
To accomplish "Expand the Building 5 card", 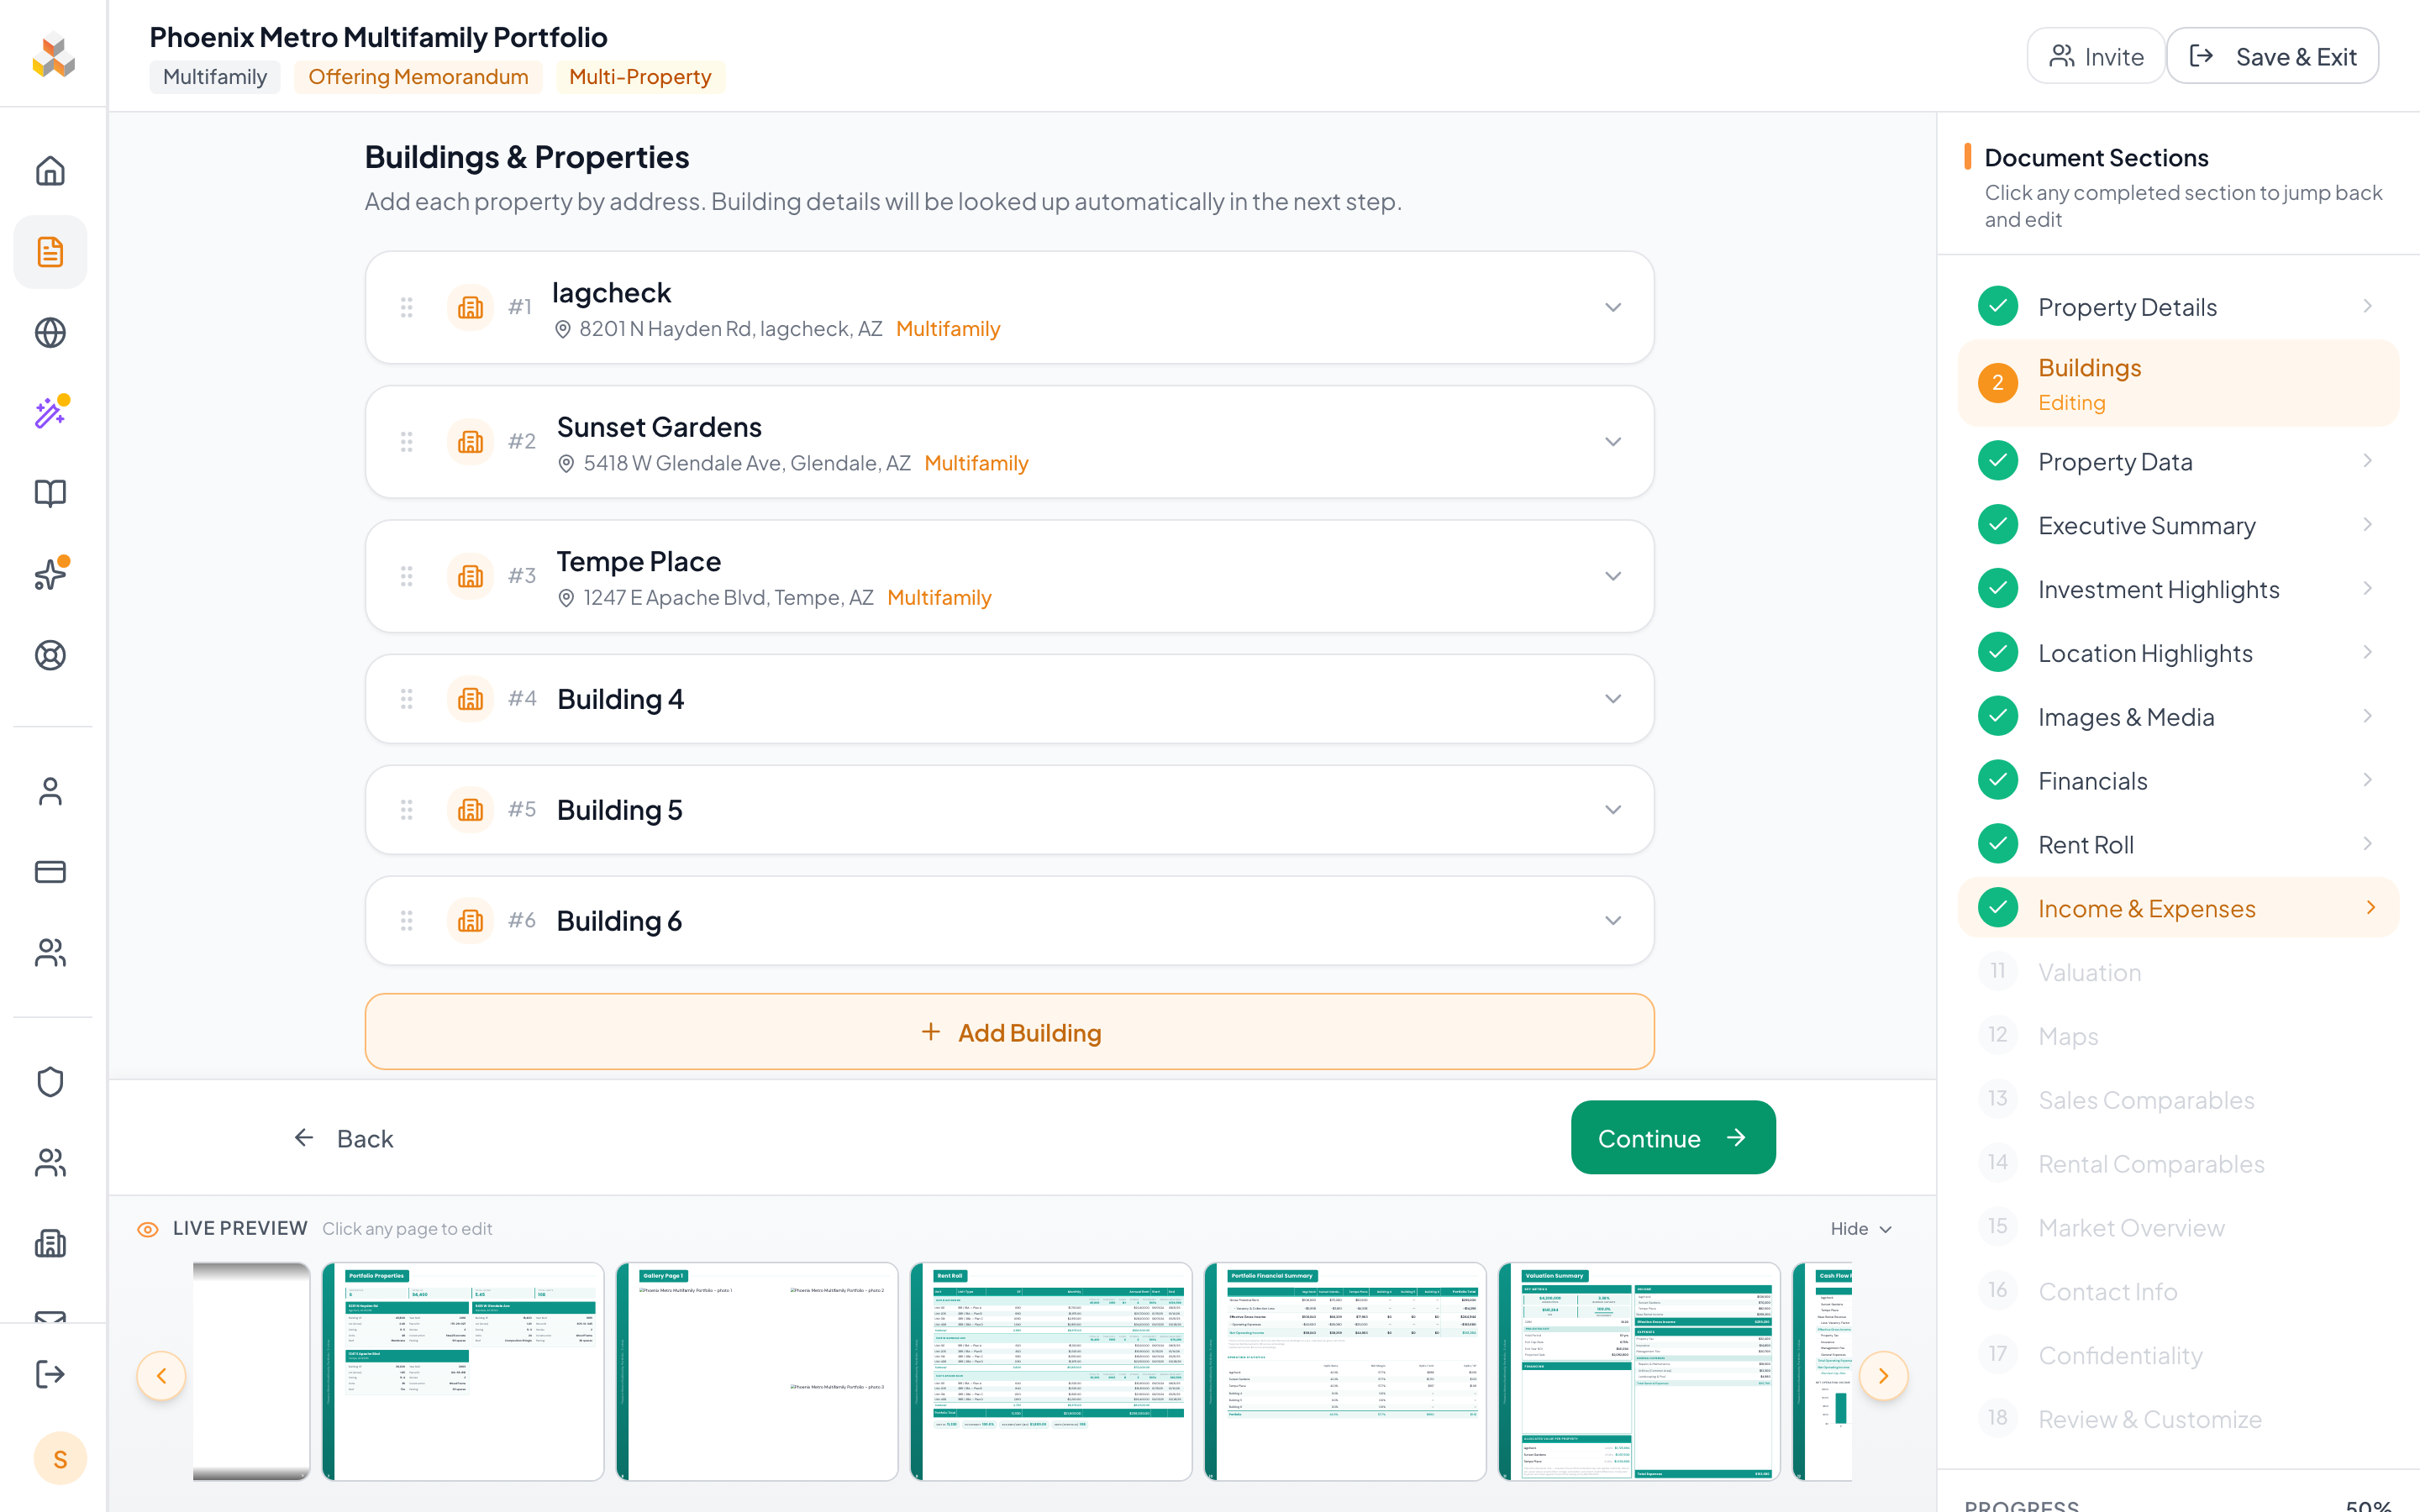I will (x=1613, y=810).
